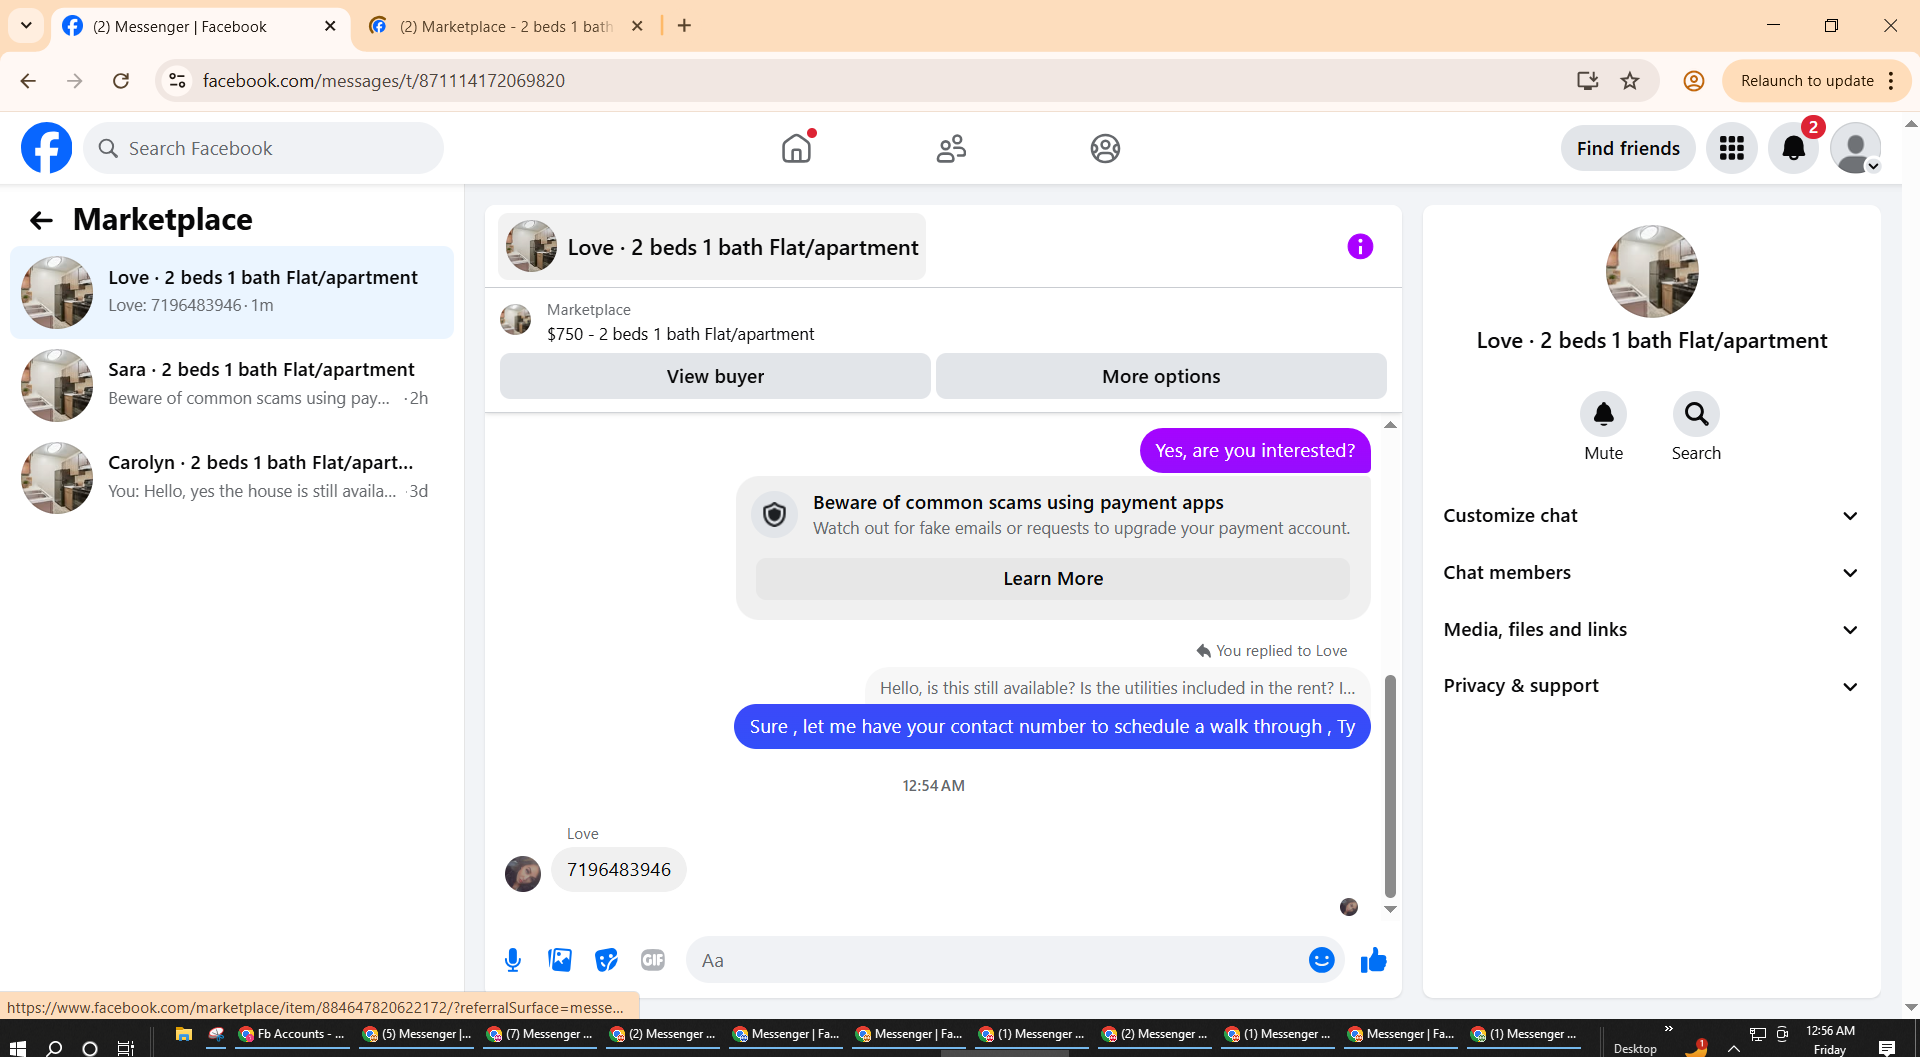The width and height of the screenshot is (1920, 1057).
Task: Open Friends icon in top bar
Action: 951,148
